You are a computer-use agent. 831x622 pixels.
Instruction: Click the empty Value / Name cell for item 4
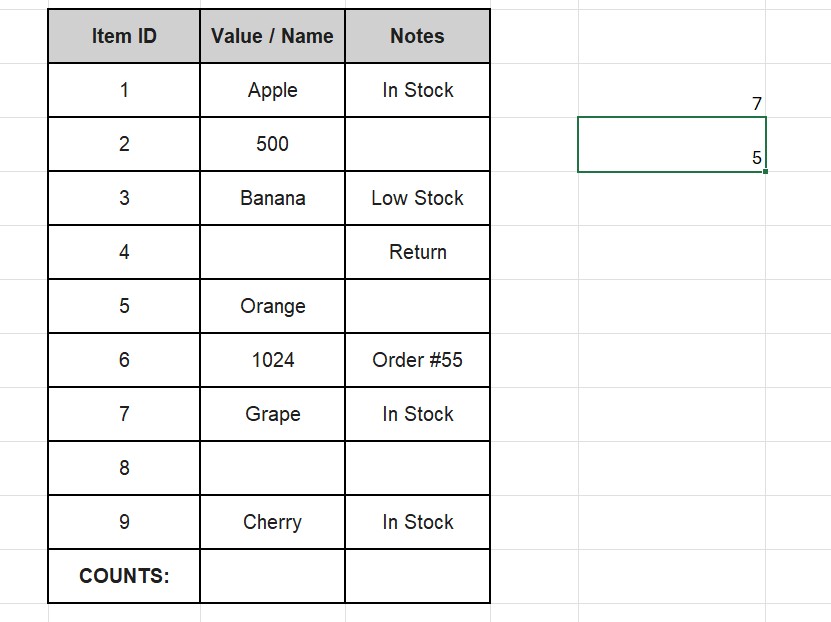click(x=272, y=252)
